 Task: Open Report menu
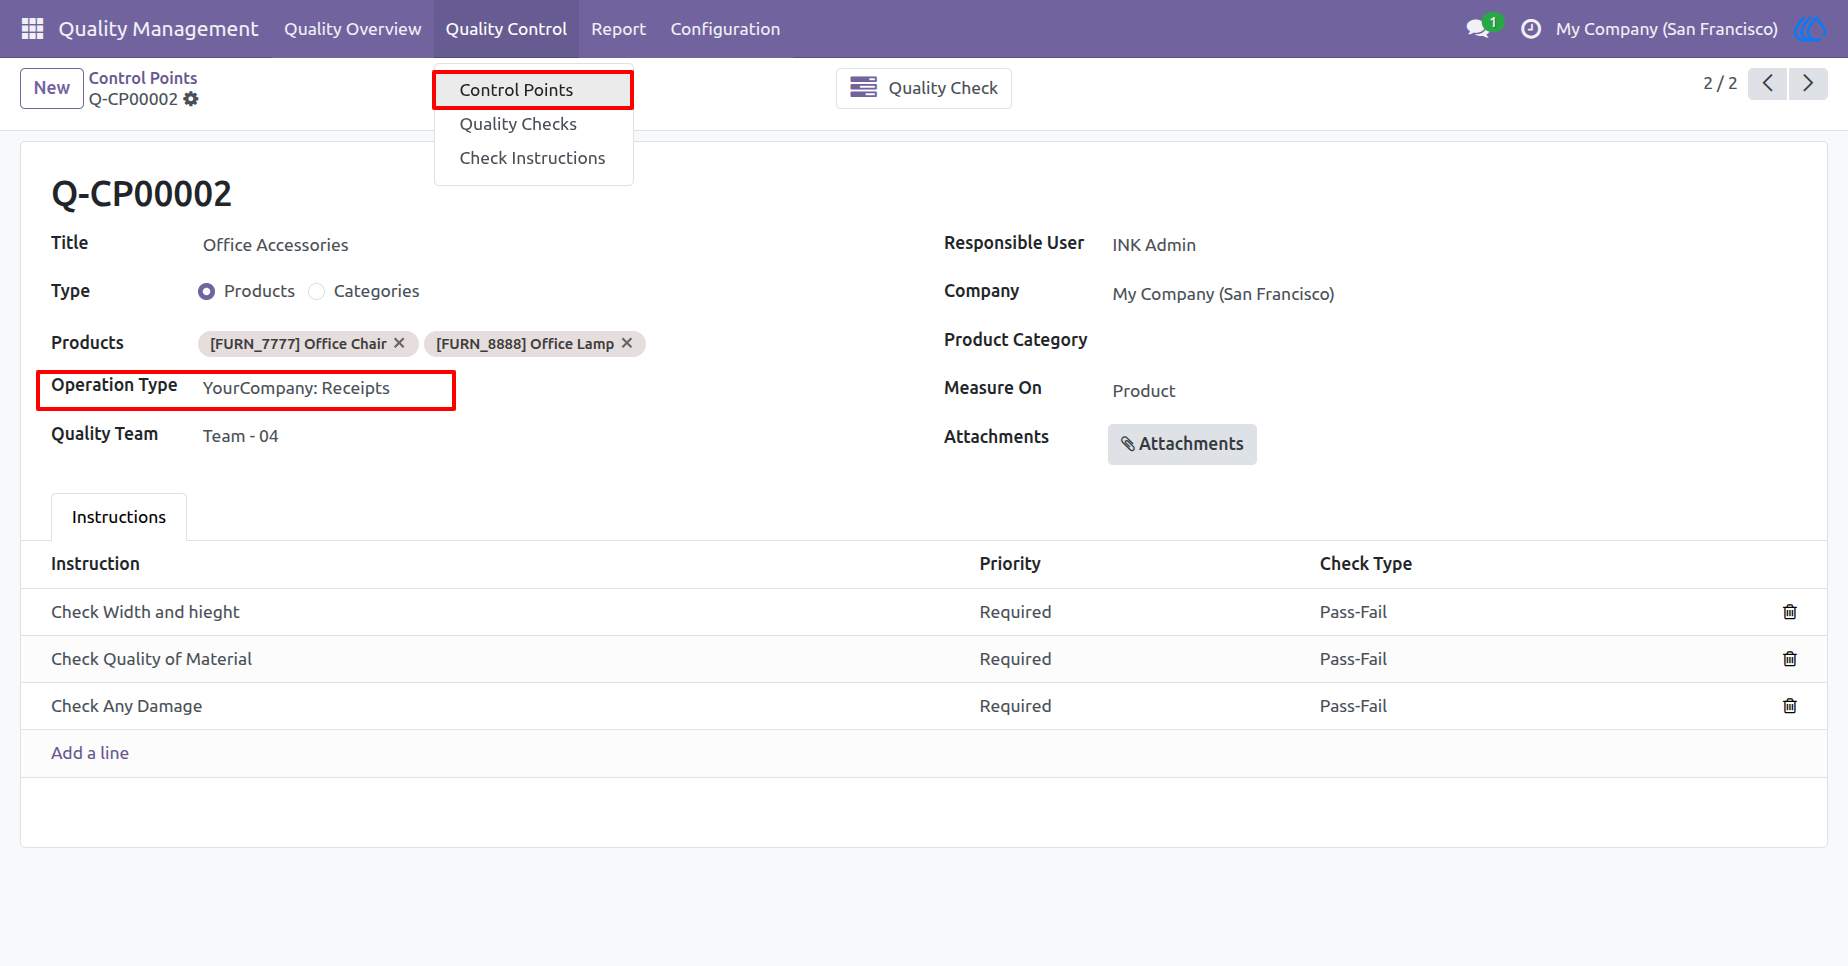coord(618,29)
